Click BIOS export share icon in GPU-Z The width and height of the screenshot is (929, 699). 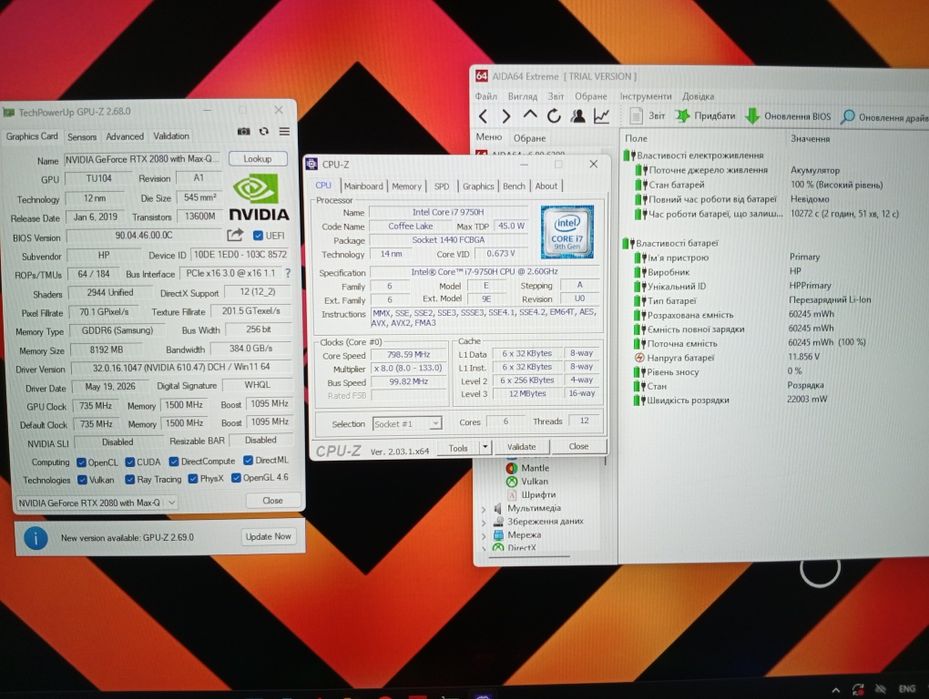click(x=235, y=235)
